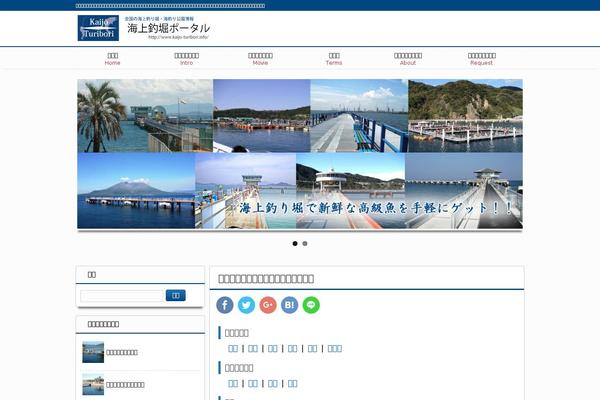Open the Intro menu item
The width and height of the screenshot is (600, 400).
point(186,59)
